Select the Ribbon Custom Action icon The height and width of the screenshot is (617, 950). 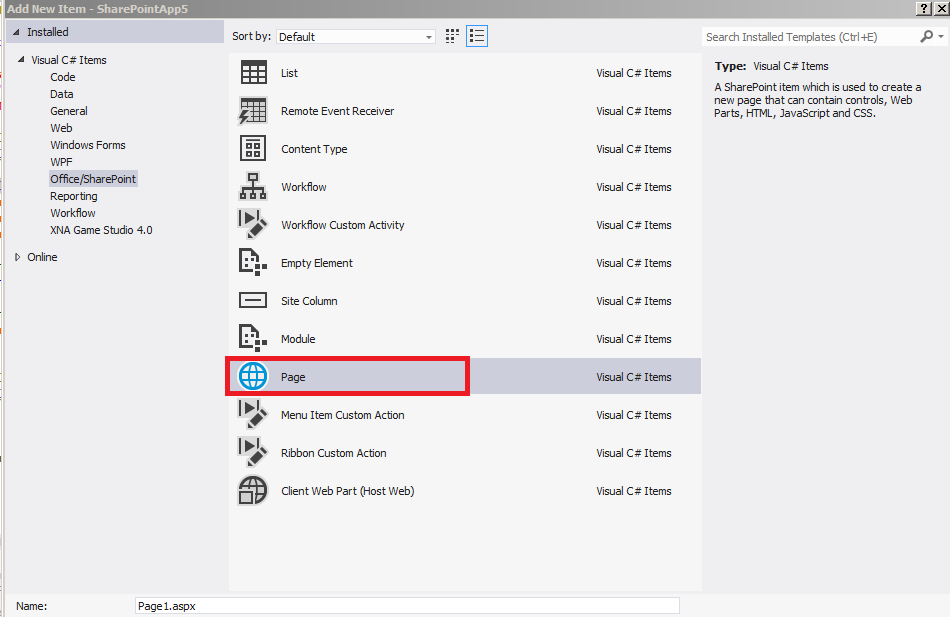pyautogui.click(x=253, y=453)
